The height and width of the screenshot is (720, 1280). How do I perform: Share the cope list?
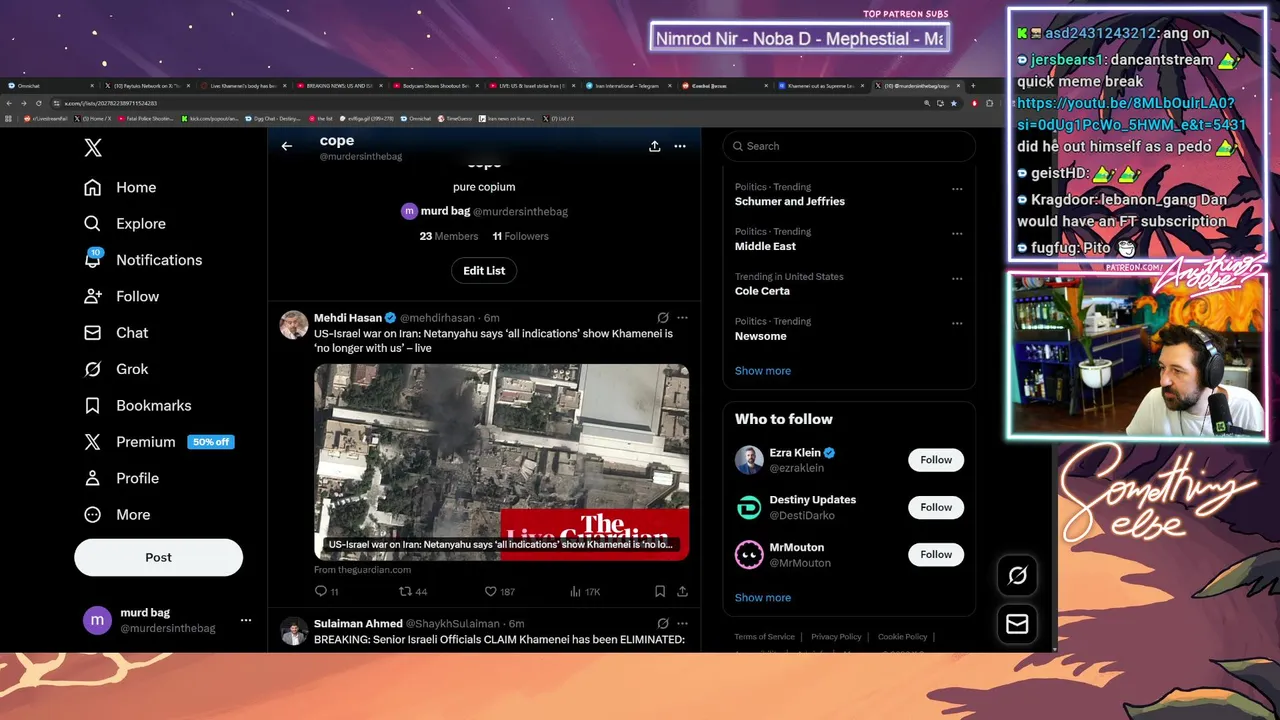(x=654, y=146)
